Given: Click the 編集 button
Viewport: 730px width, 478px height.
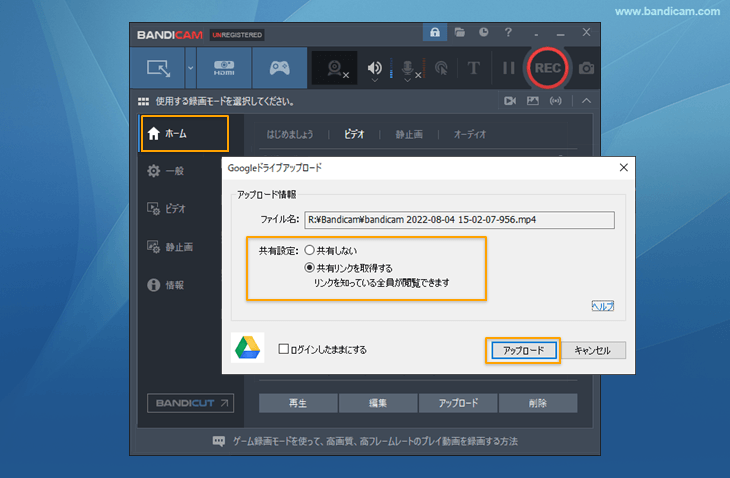Looking at the screenshot, I should [x=378, y=403].
